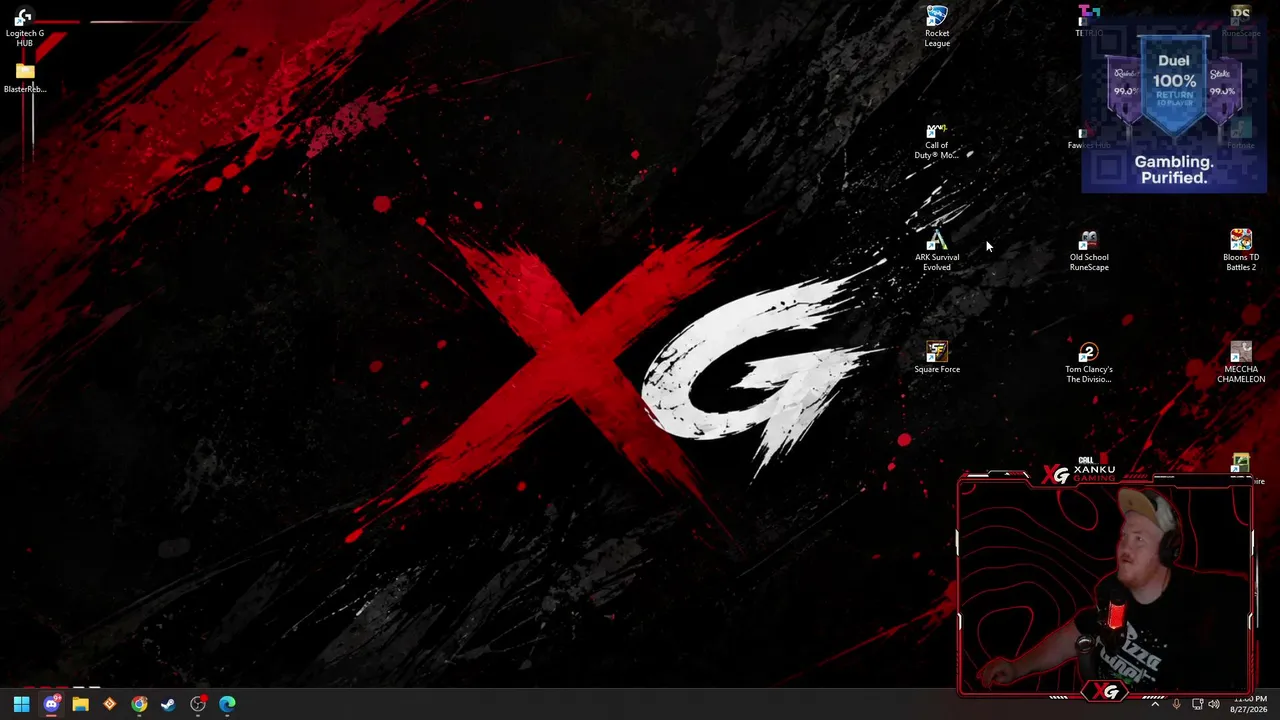Open the clock and date flyout
1280x720 pixels.
[x=1250, y=704]
